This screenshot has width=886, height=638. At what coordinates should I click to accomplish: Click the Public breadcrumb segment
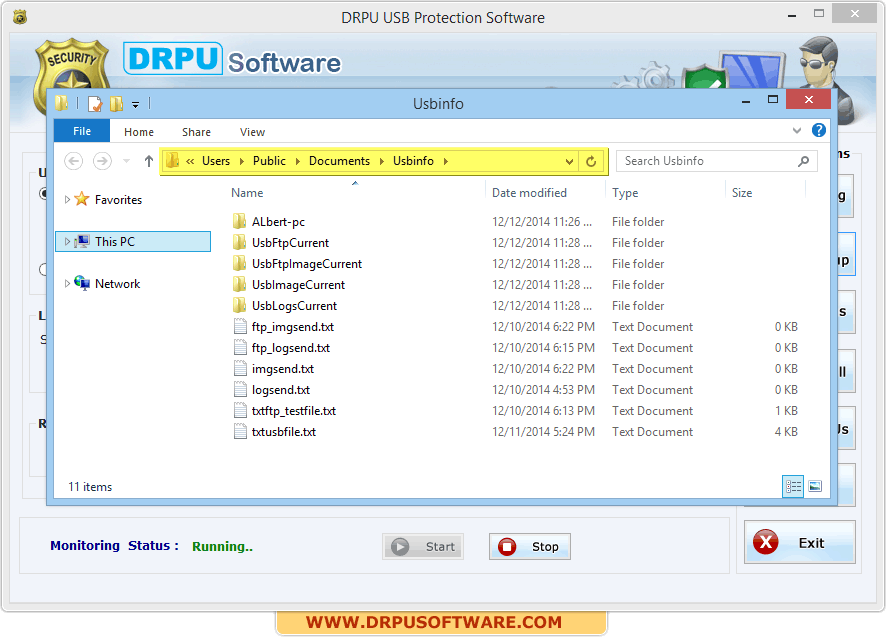point(269,161)
